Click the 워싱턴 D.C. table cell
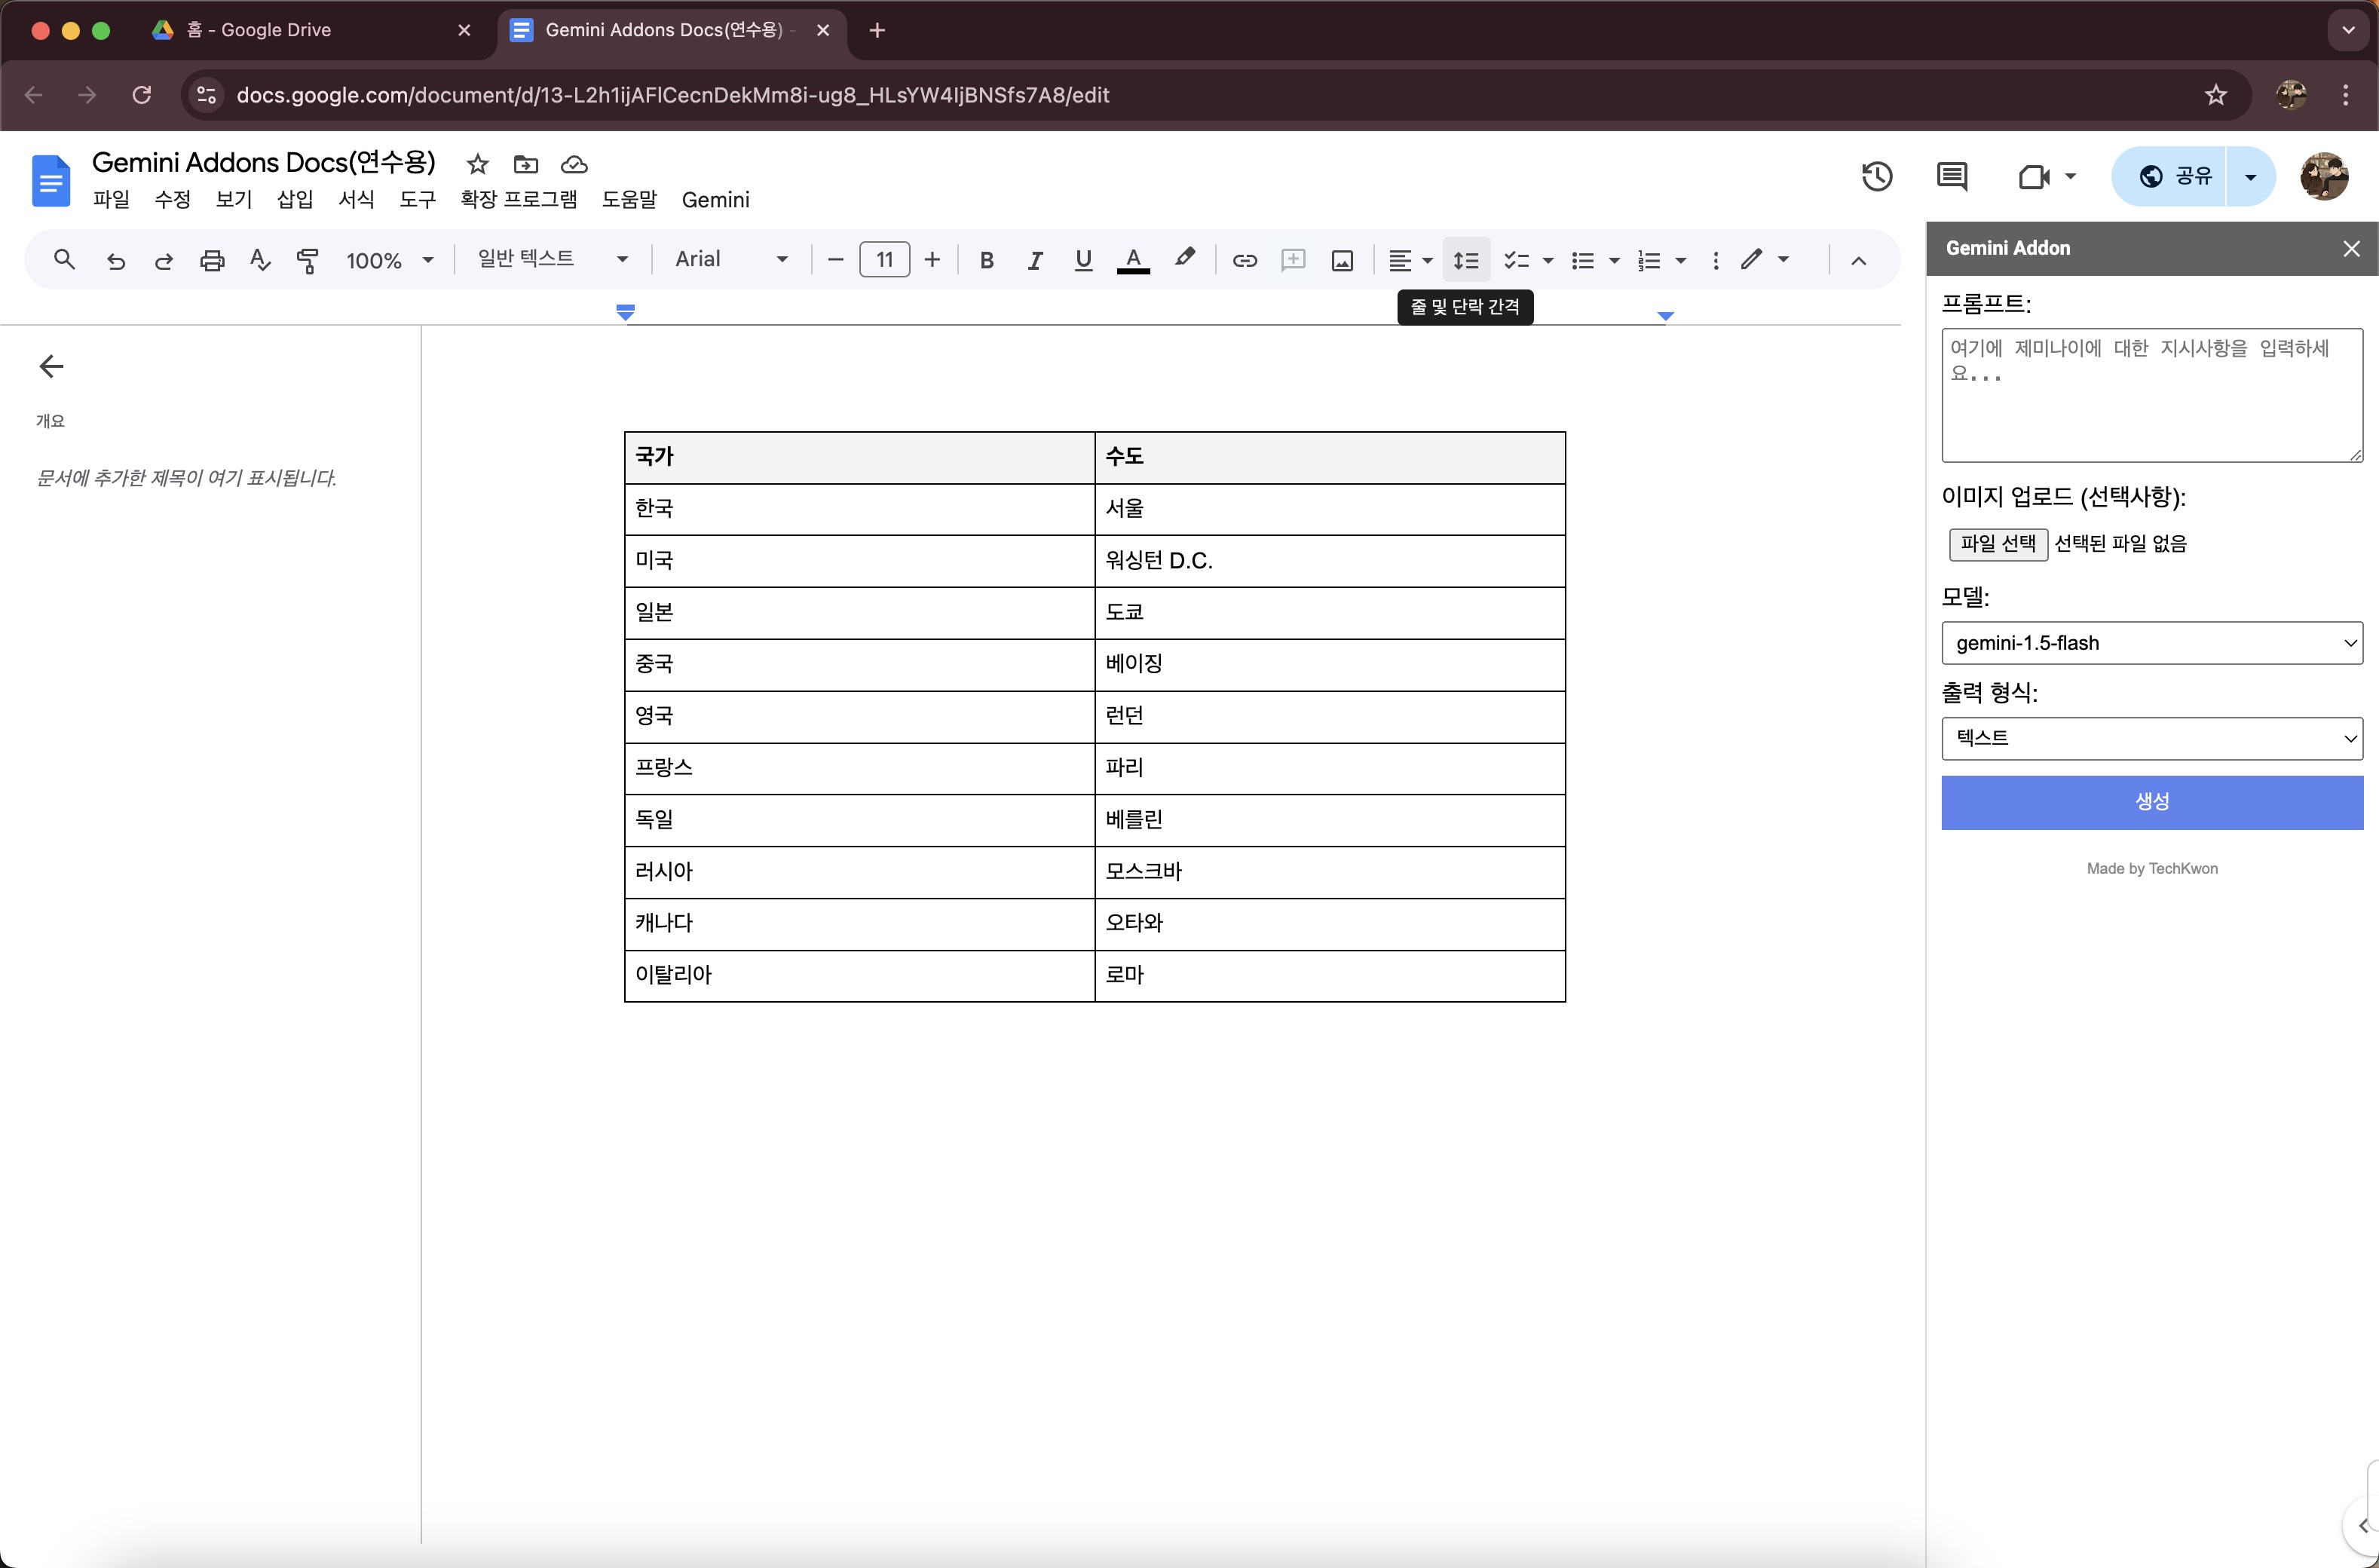This screenshot has height=1568, width=2379. tap(1329, 561)
